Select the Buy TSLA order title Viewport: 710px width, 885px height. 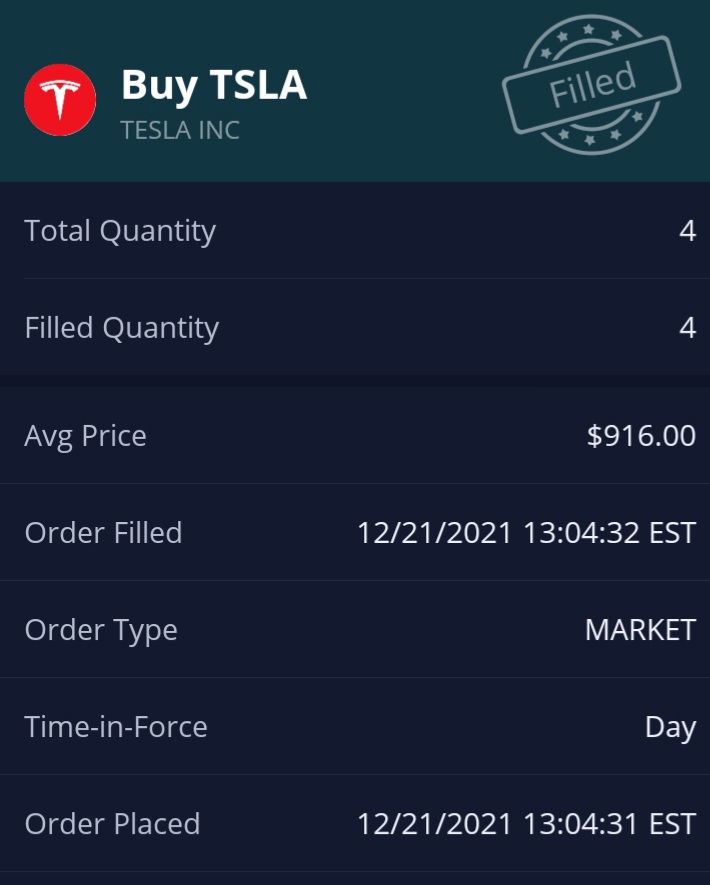tap(213, 85)
